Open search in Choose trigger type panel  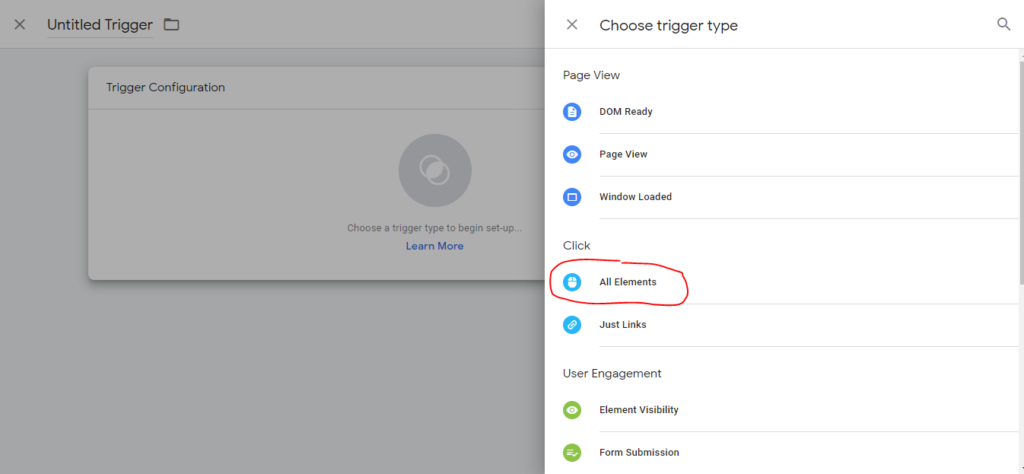(x=1003, y=25)
